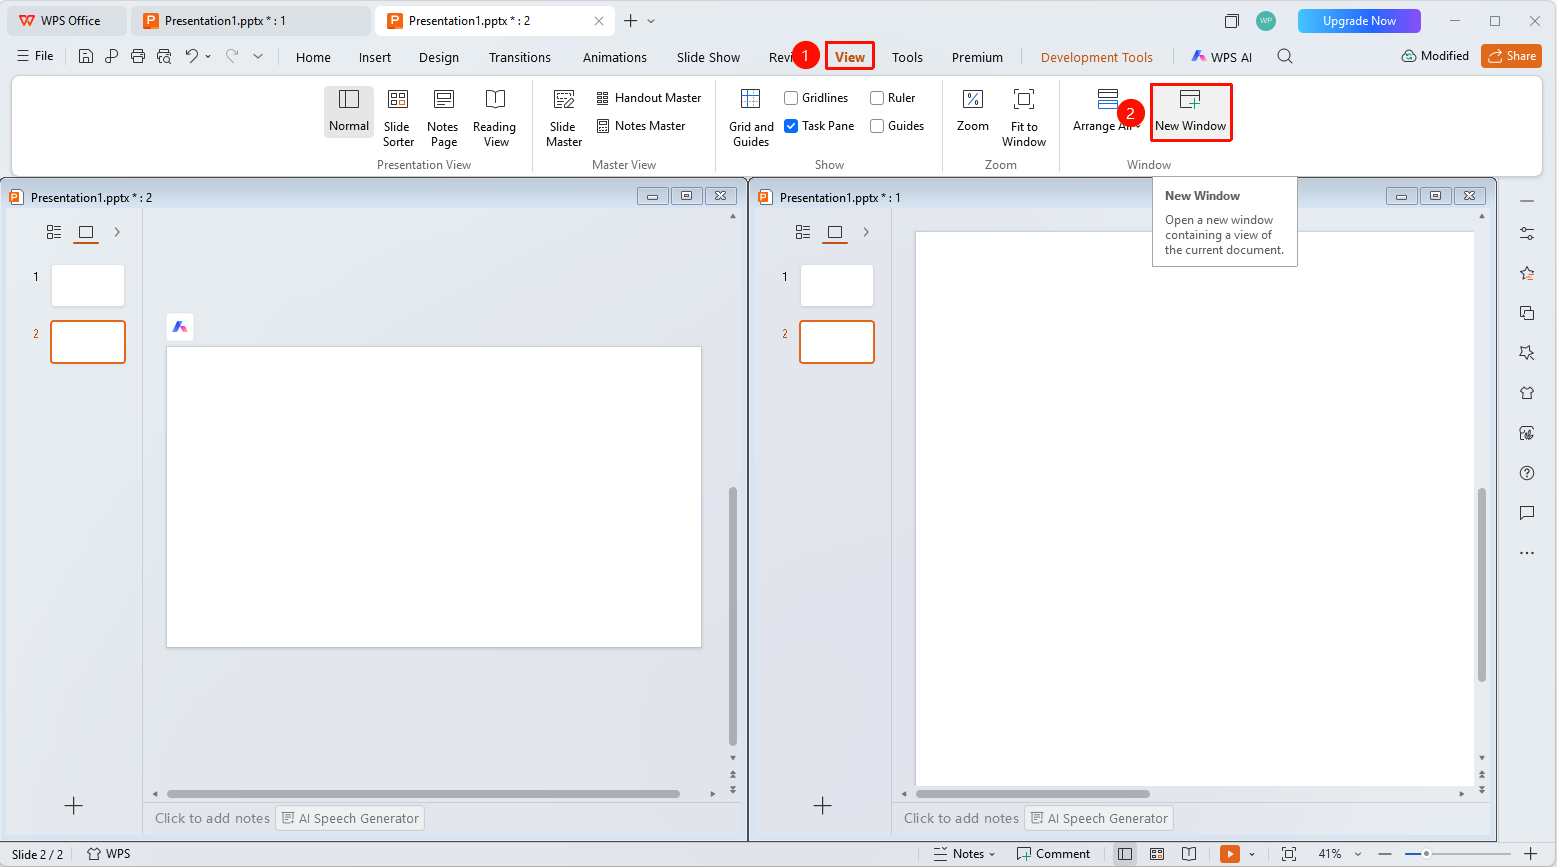Start slideshow from status bar play button
Image resolution: width=1557 pixels, height=867 pixels.
(x=1230, y=854)
